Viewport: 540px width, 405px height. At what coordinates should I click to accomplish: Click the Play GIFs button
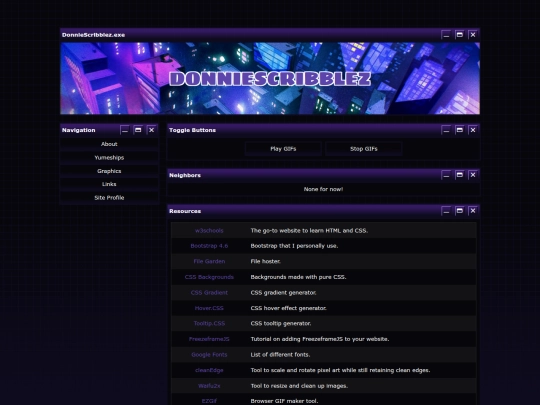tap(283, 149)
